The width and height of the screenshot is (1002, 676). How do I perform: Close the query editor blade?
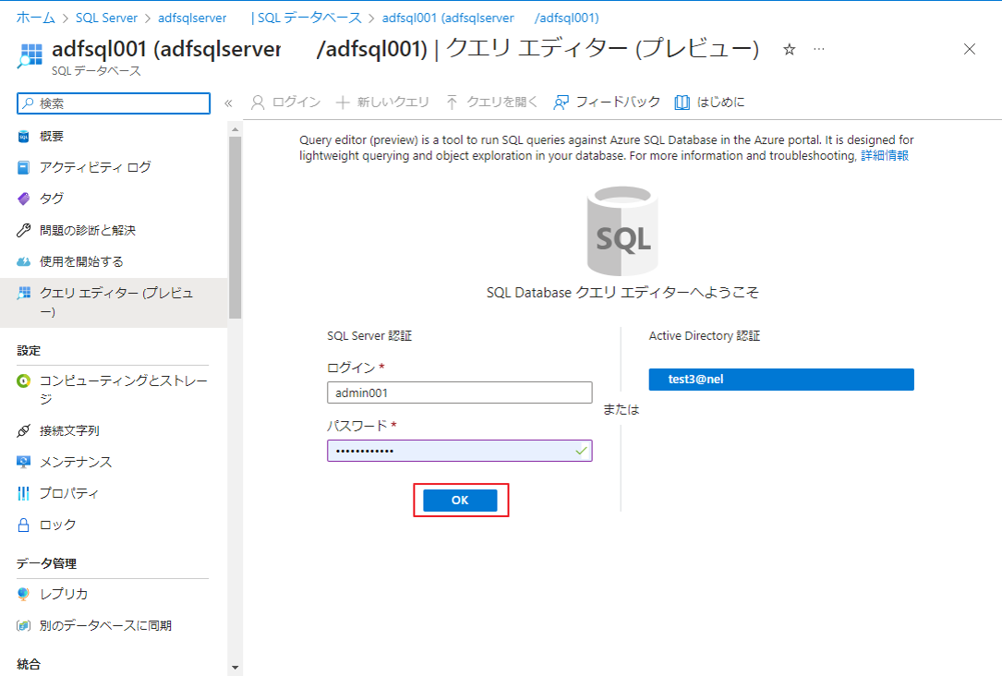[969, 49]
